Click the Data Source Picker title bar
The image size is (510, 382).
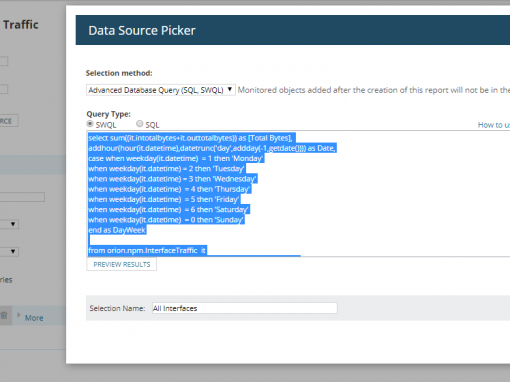point(293,30)
